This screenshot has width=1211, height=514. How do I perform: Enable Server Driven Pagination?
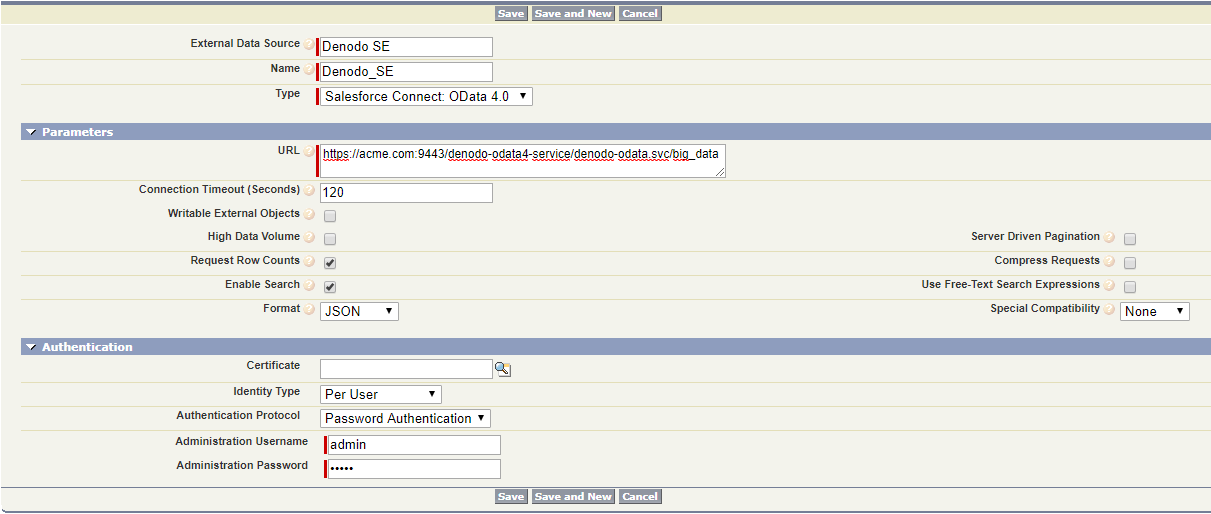(1130, 239)
